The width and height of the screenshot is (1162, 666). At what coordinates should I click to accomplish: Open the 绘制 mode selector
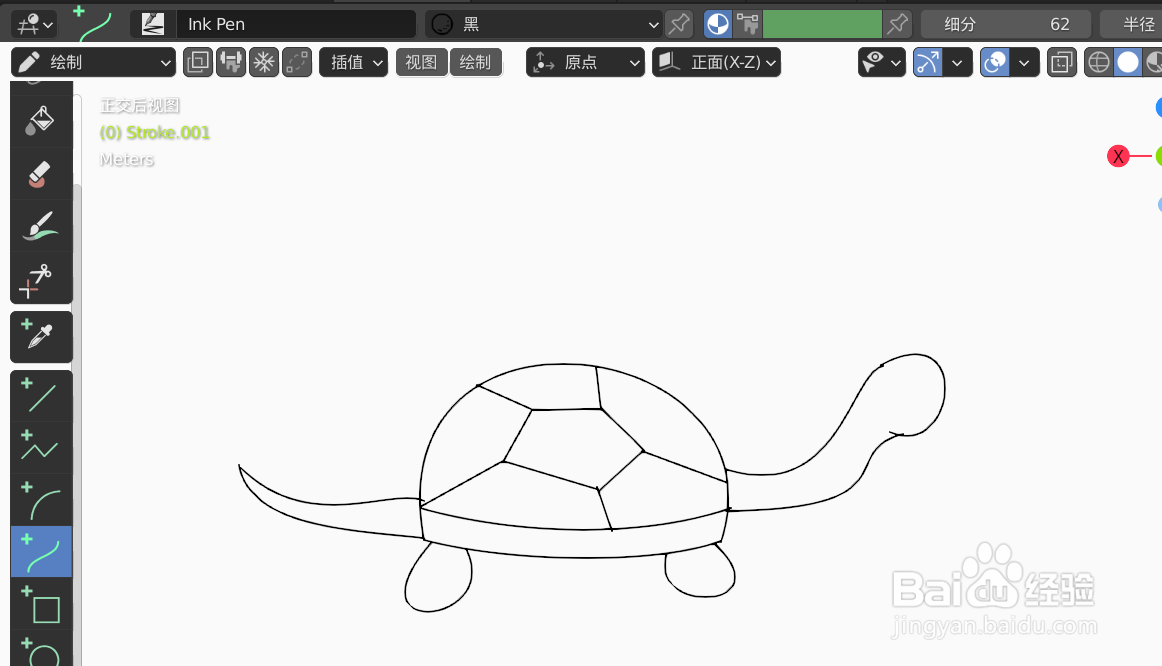click(93, 61)
